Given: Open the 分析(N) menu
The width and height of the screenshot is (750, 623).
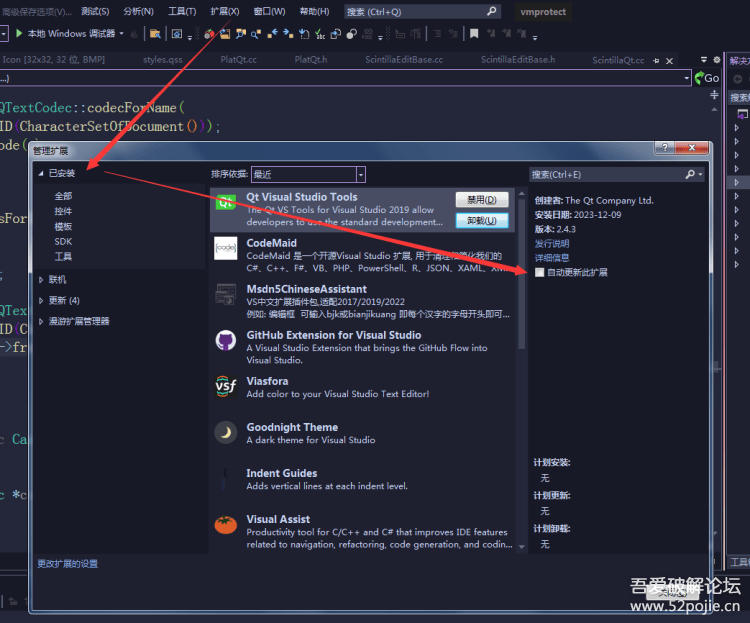Looking at the screenshot, I should tap(138, 11).
